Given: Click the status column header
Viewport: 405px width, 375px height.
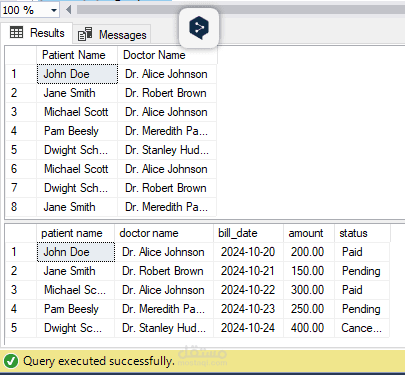Looking at the screenshot, I should coord(362,233).
